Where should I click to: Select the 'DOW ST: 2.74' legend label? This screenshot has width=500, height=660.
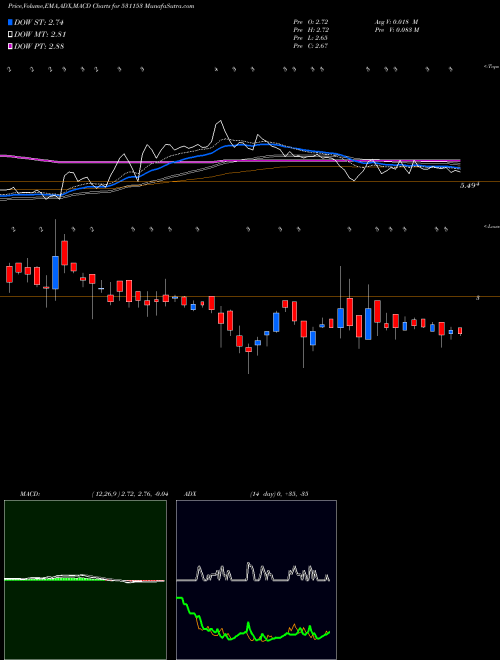click(x=39, y=22)
